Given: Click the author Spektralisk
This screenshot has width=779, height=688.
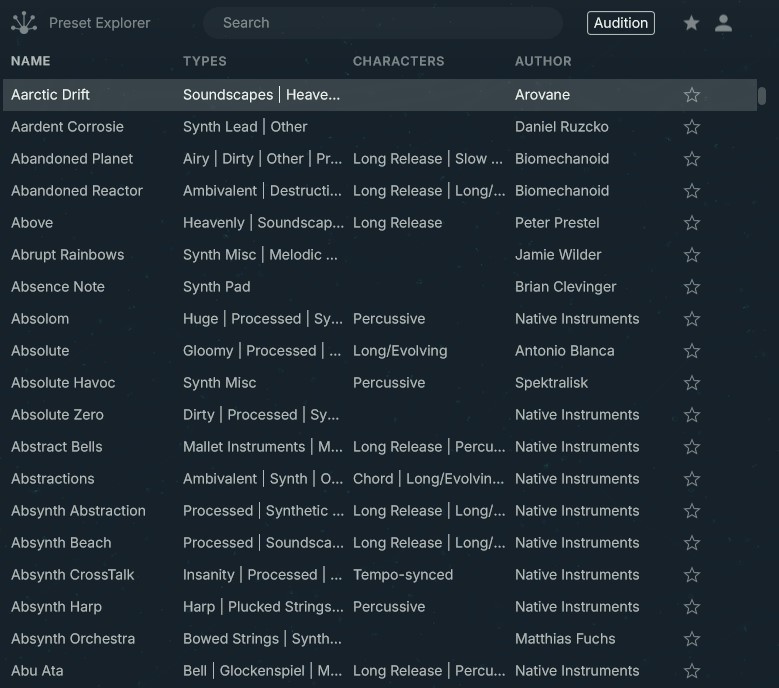Looking at the screenshot, I should (551, 383).
